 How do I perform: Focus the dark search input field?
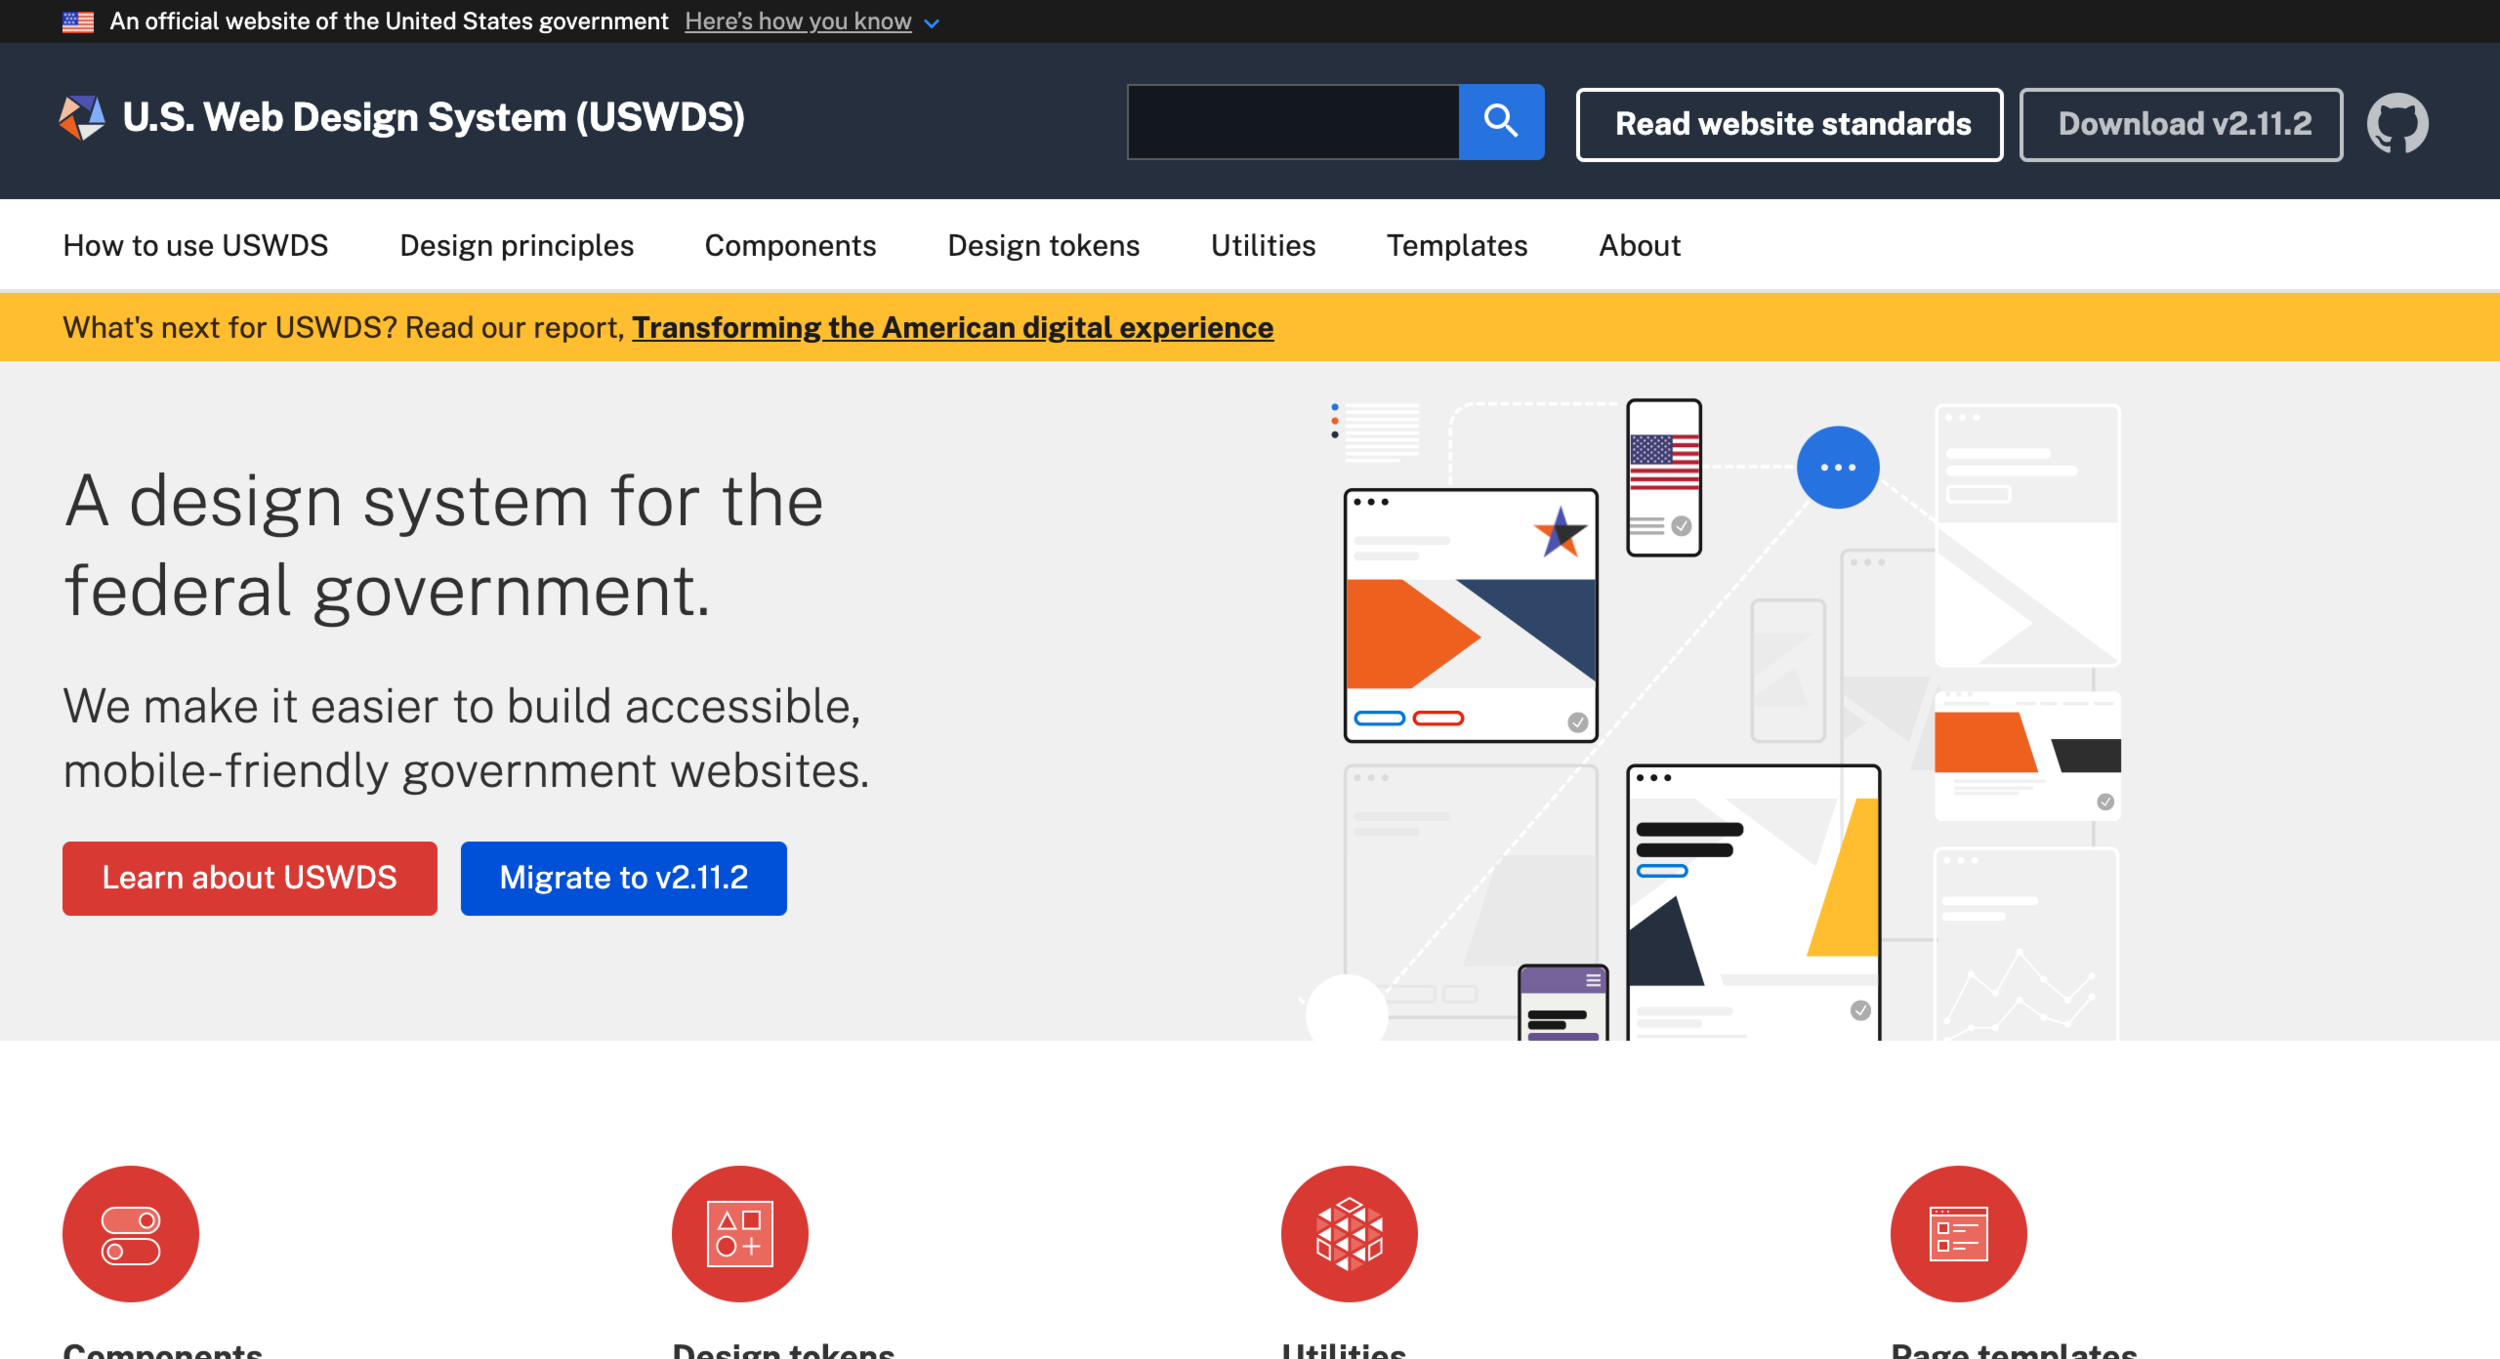[x=1292, y=122]
